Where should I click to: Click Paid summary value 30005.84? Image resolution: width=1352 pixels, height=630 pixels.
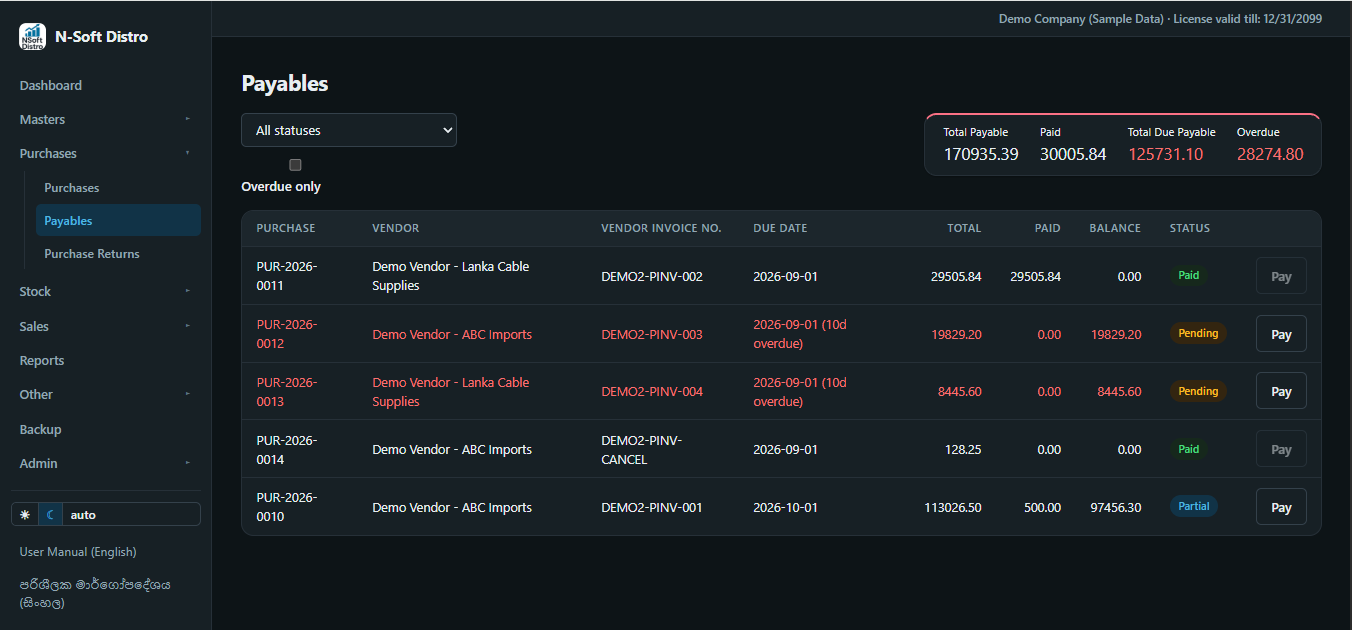point(1073,154)
